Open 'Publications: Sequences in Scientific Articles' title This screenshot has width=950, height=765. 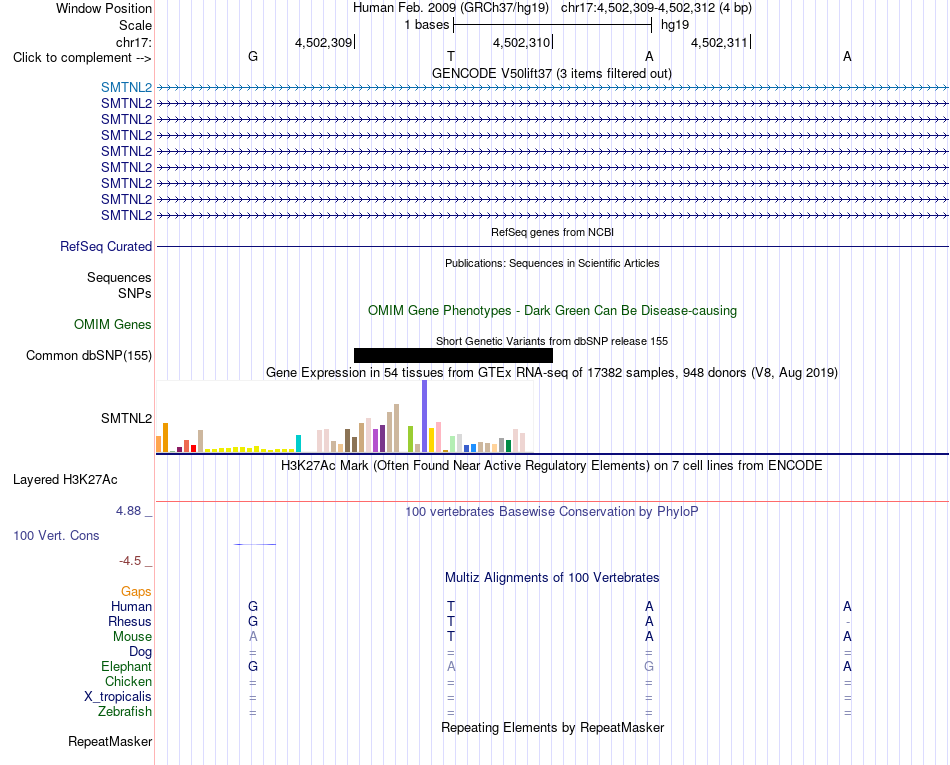point(552,263)
